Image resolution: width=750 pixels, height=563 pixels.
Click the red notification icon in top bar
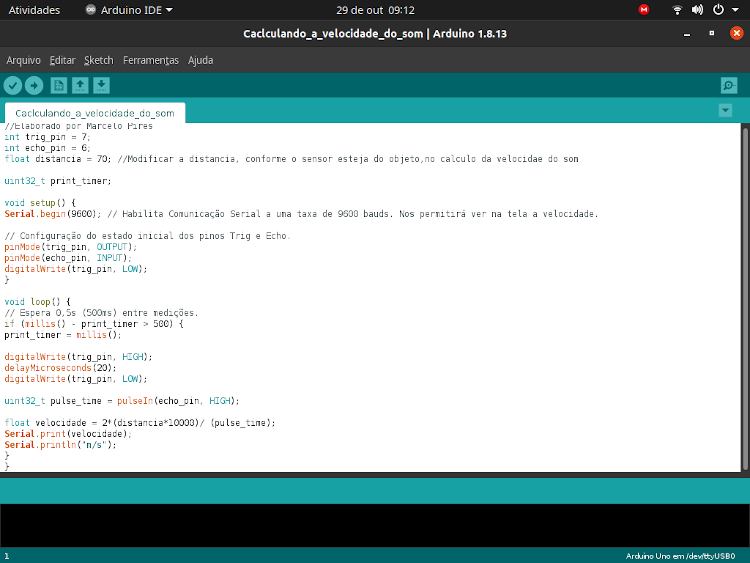(644, 10)
